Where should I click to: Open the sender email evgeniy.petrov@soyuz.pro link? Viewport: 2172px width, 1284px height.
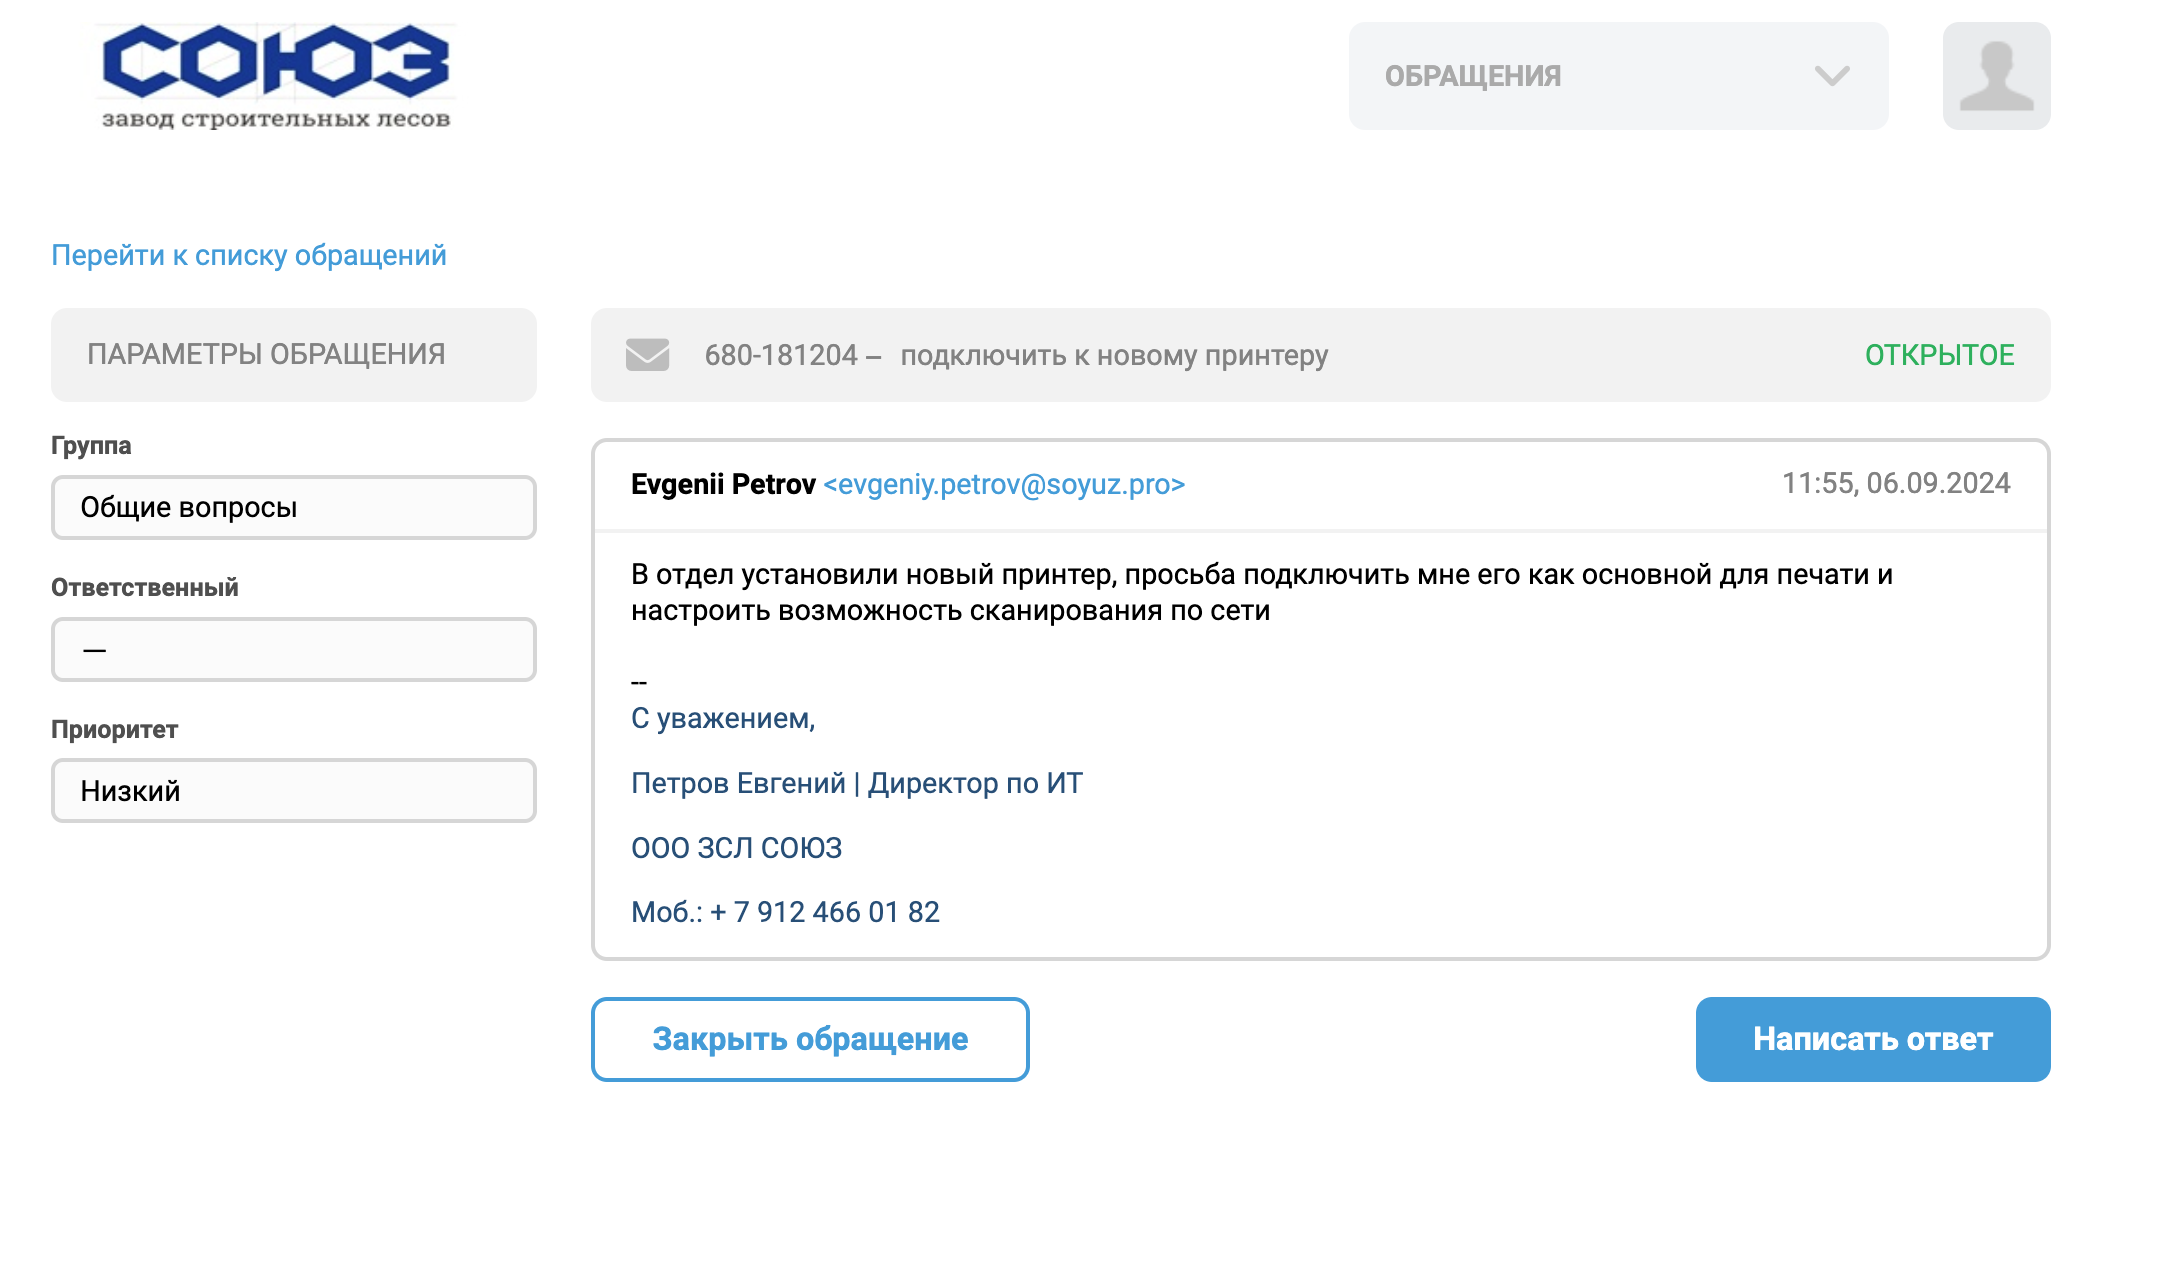1004,485
